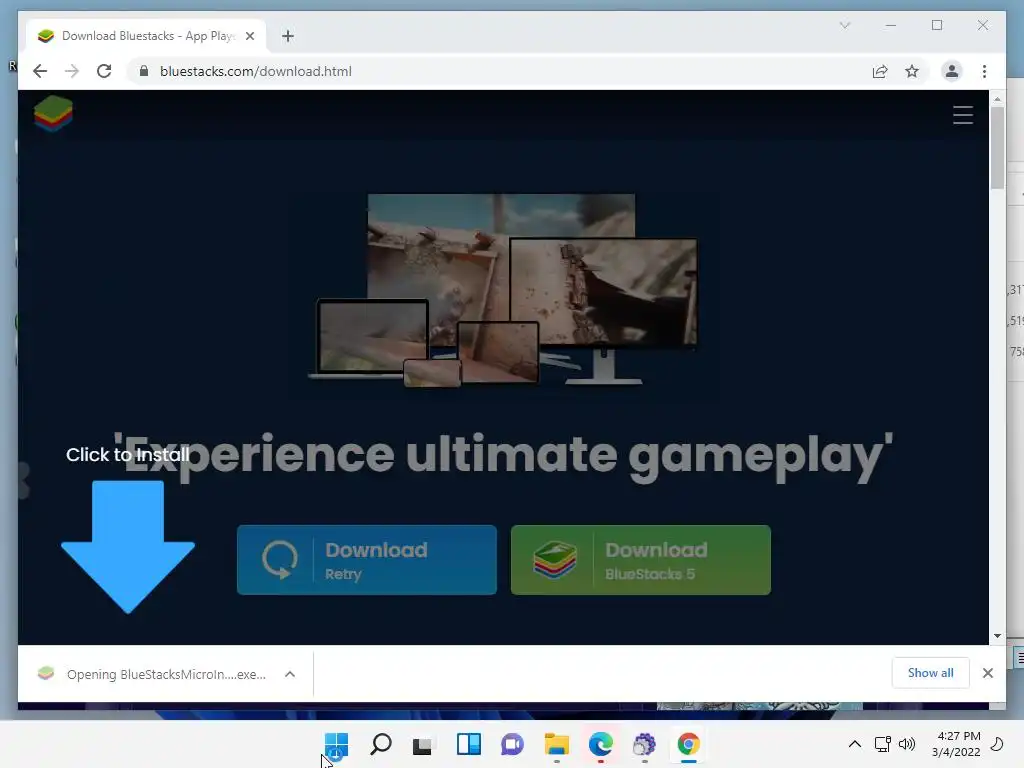Image resolution: width=1024 pixels, height=768 pixels.
Task: Share this page using the share icon
Action: point(880,71)
